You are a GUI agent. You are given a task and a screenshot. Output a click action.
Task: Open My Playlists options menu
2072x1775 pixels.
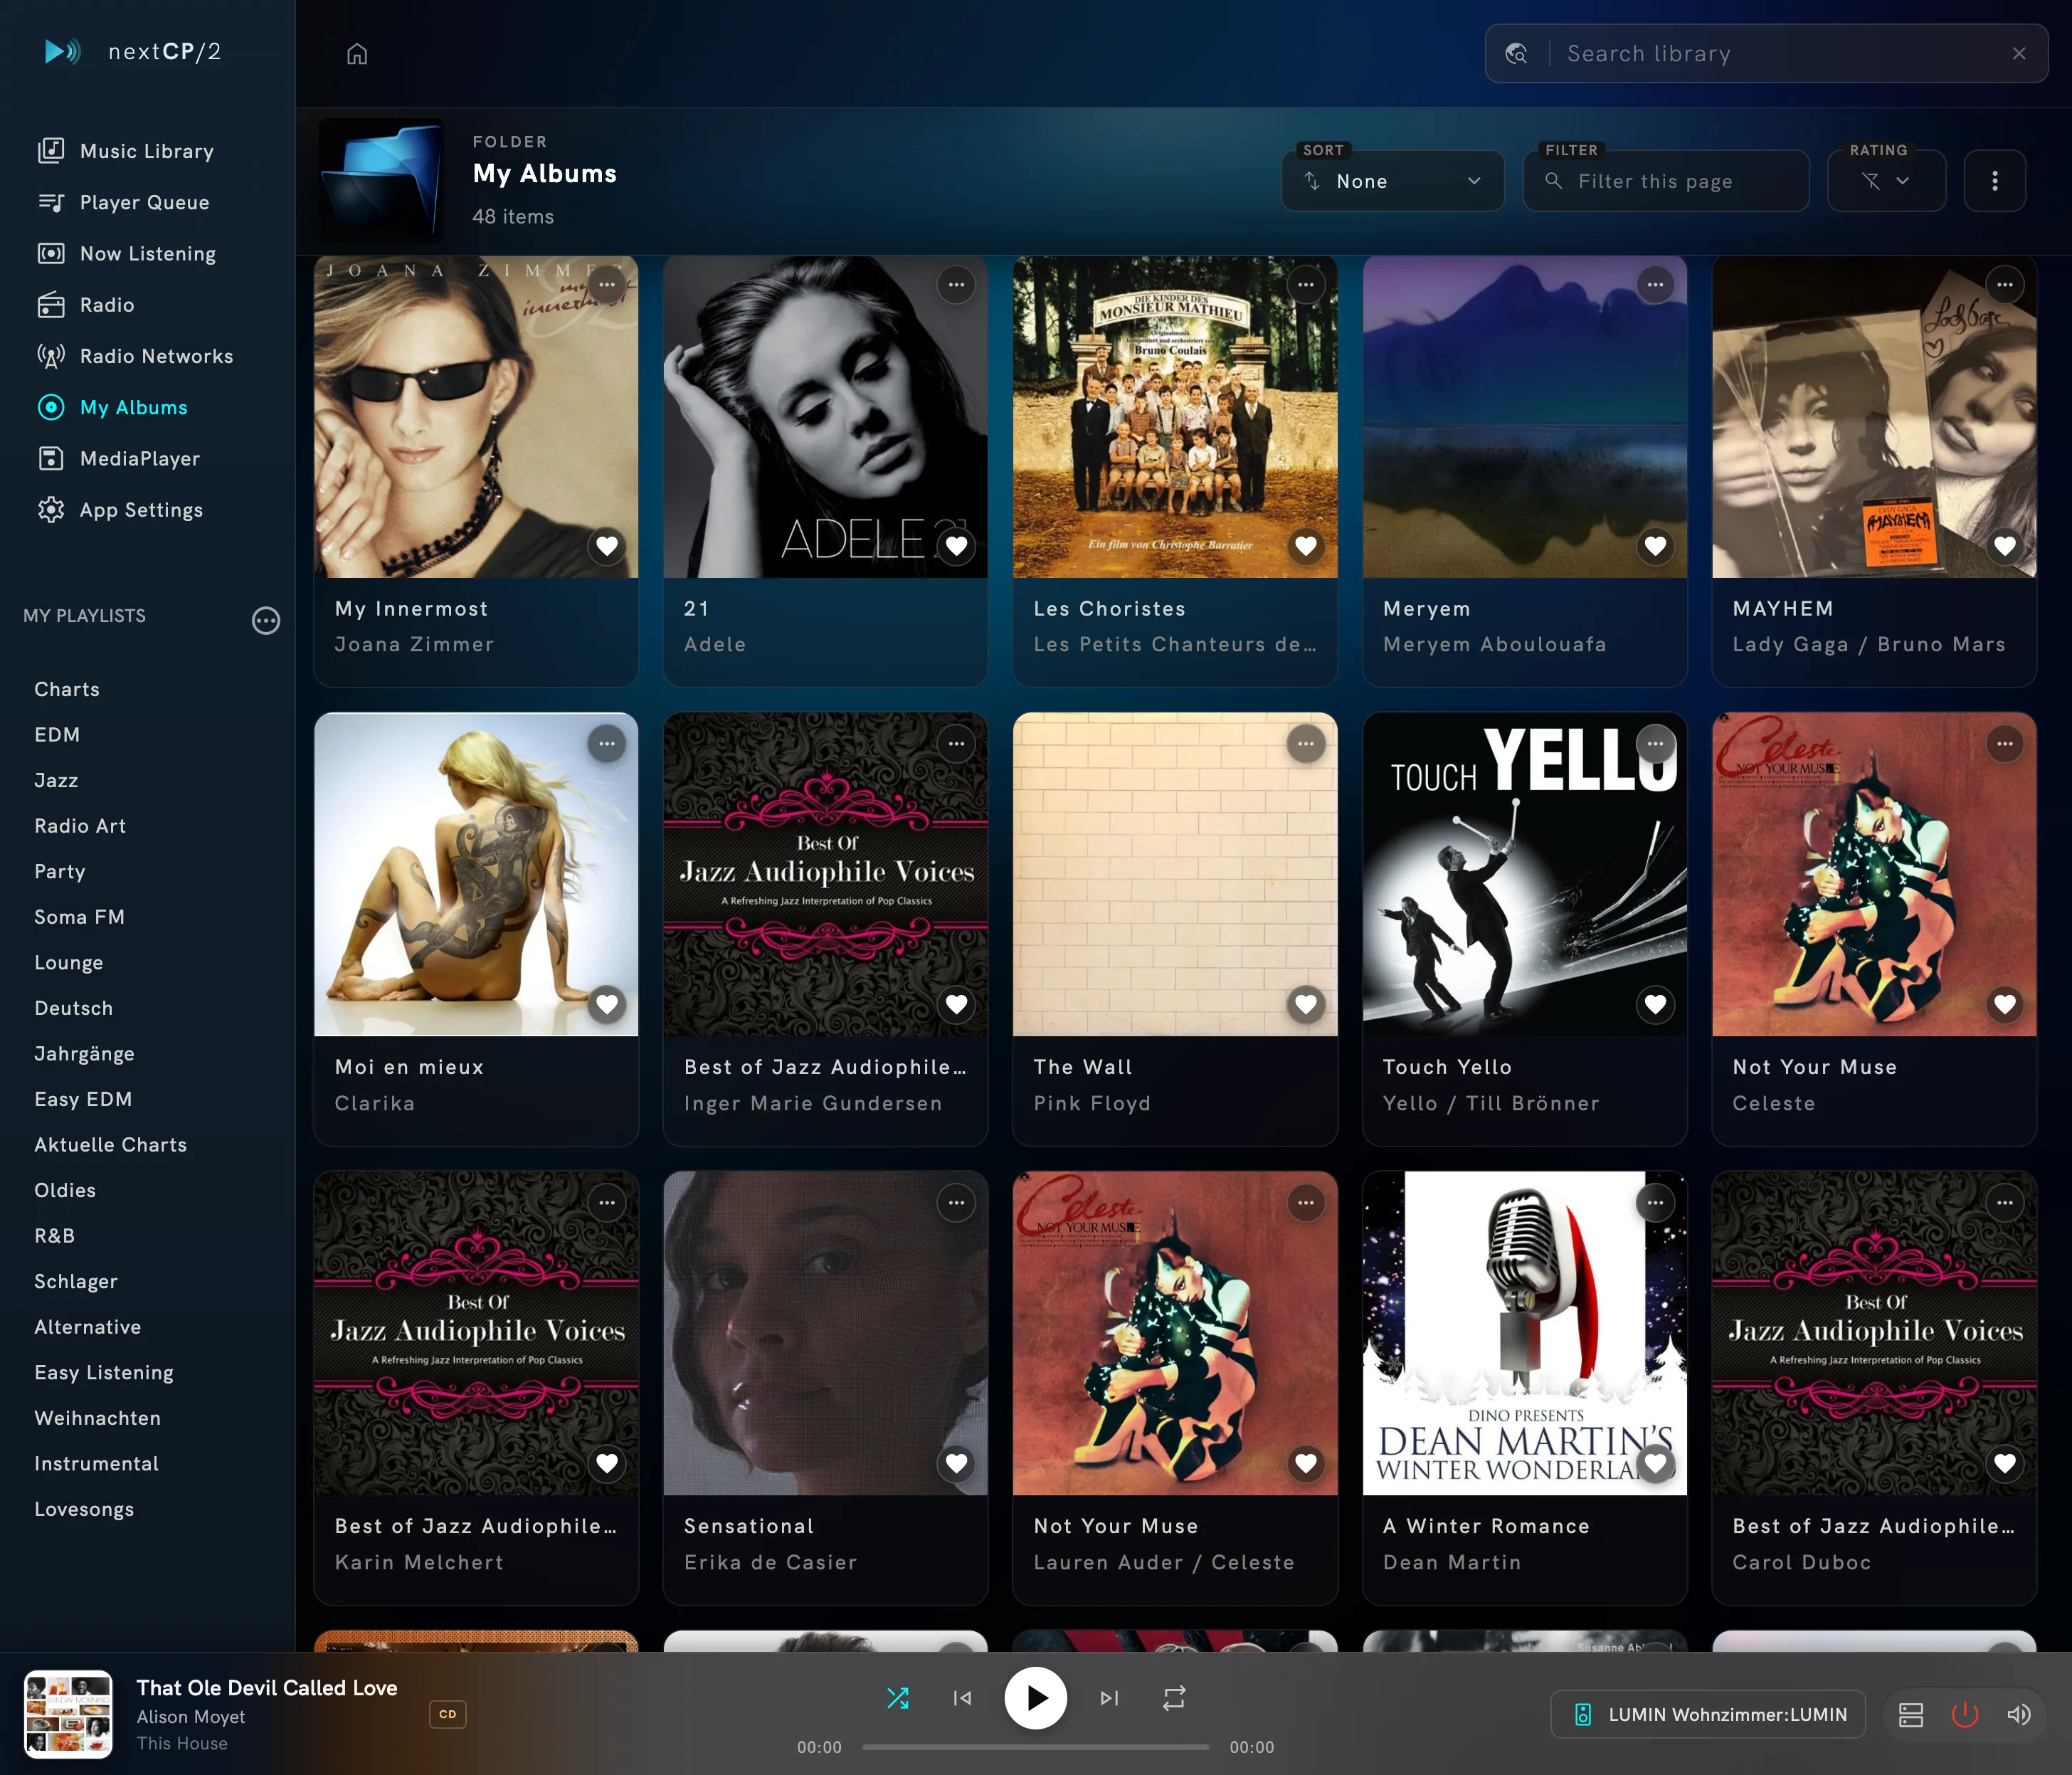pyautogui.click(x=266, y=621)
